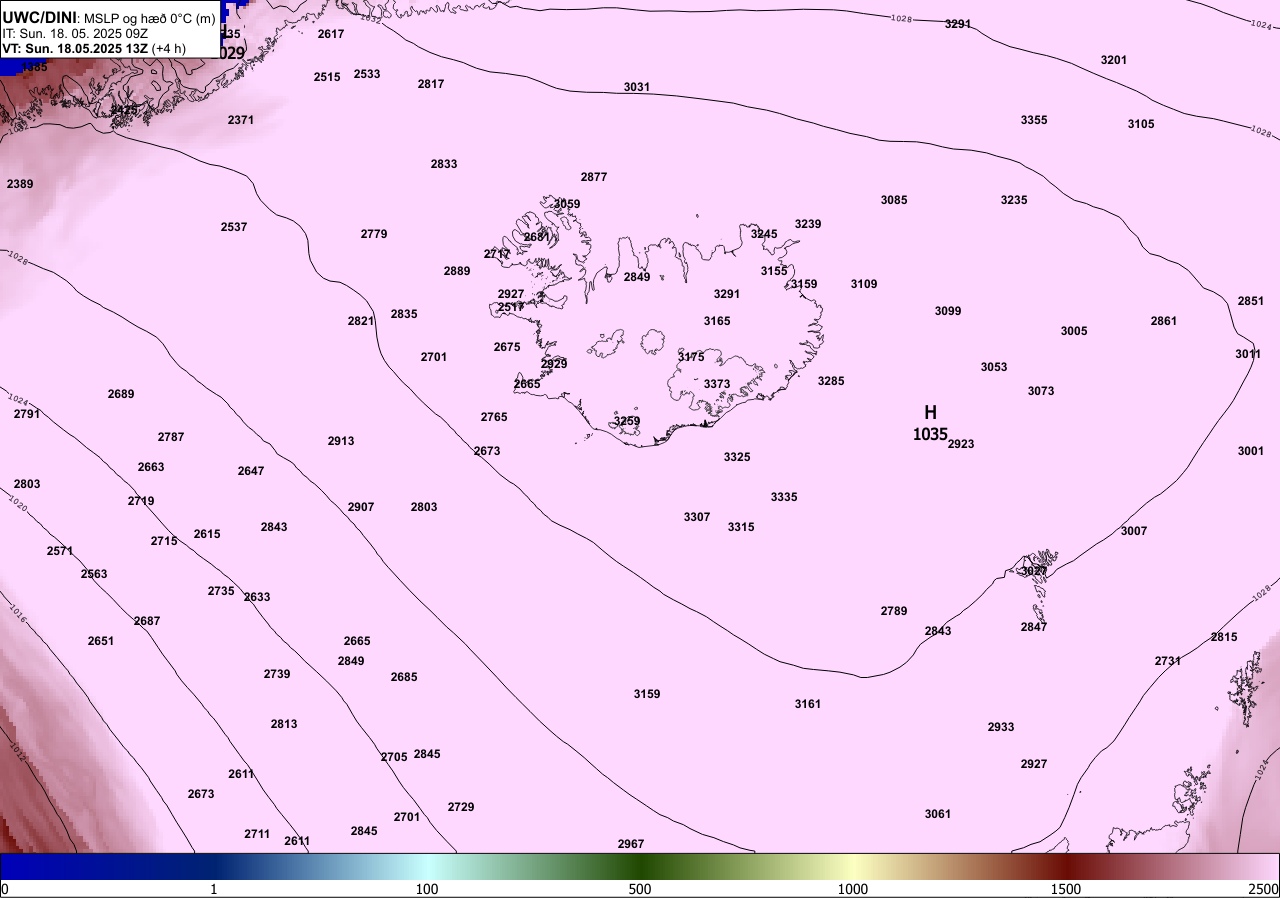1280x898 pixels.
Task: Click the map value 3099
Action: 948,311
